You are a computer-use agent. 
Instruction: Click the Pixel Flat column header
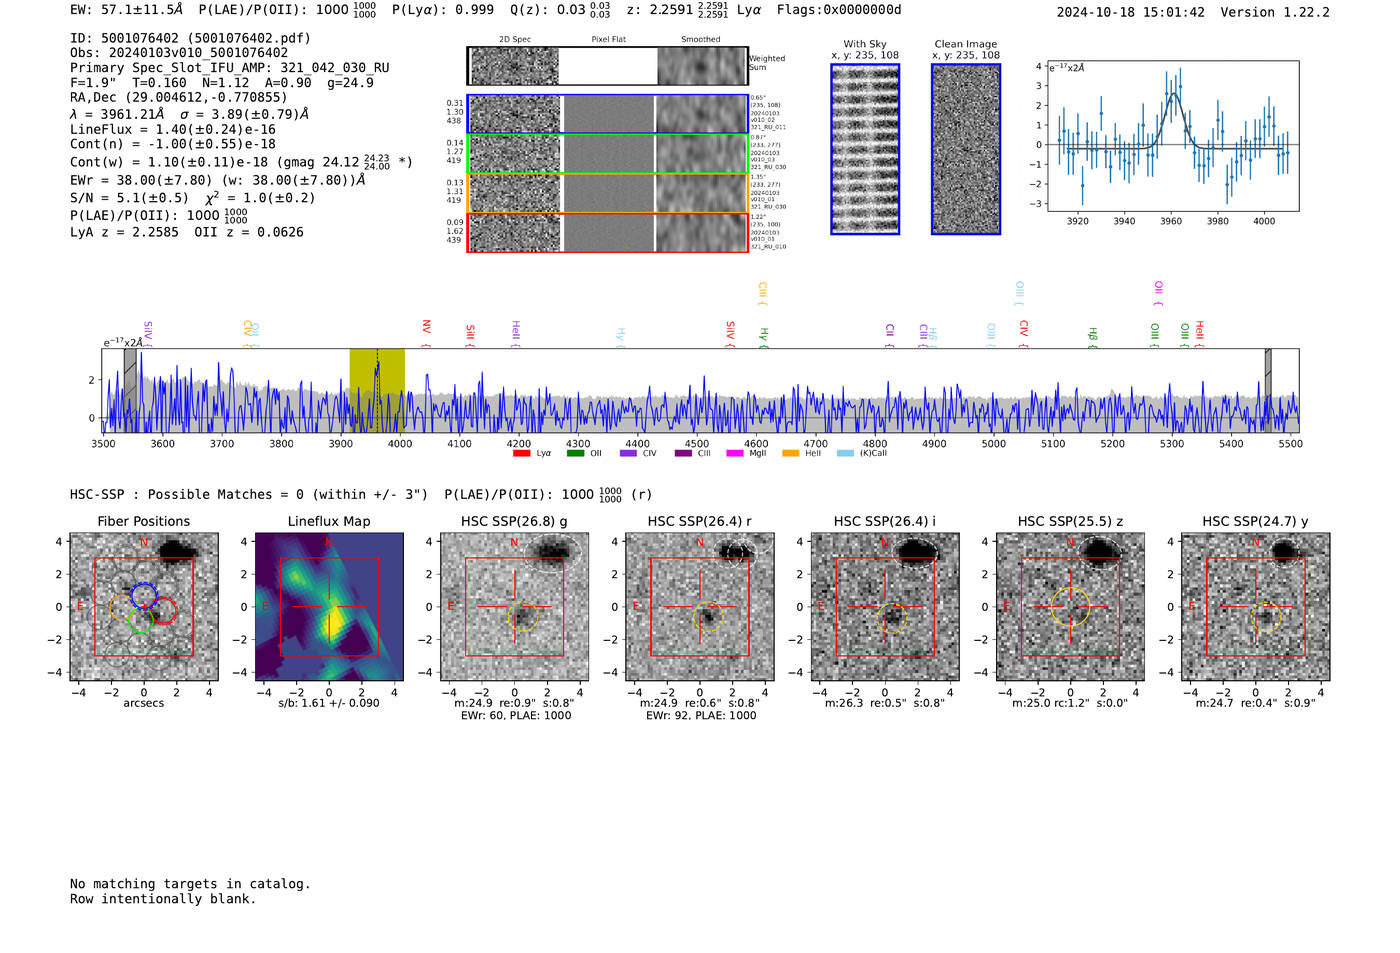point(608,40)
